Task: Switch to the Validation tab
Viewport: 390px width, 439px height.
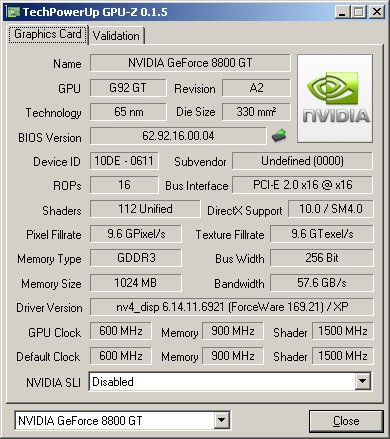Action: coord(116,36)
